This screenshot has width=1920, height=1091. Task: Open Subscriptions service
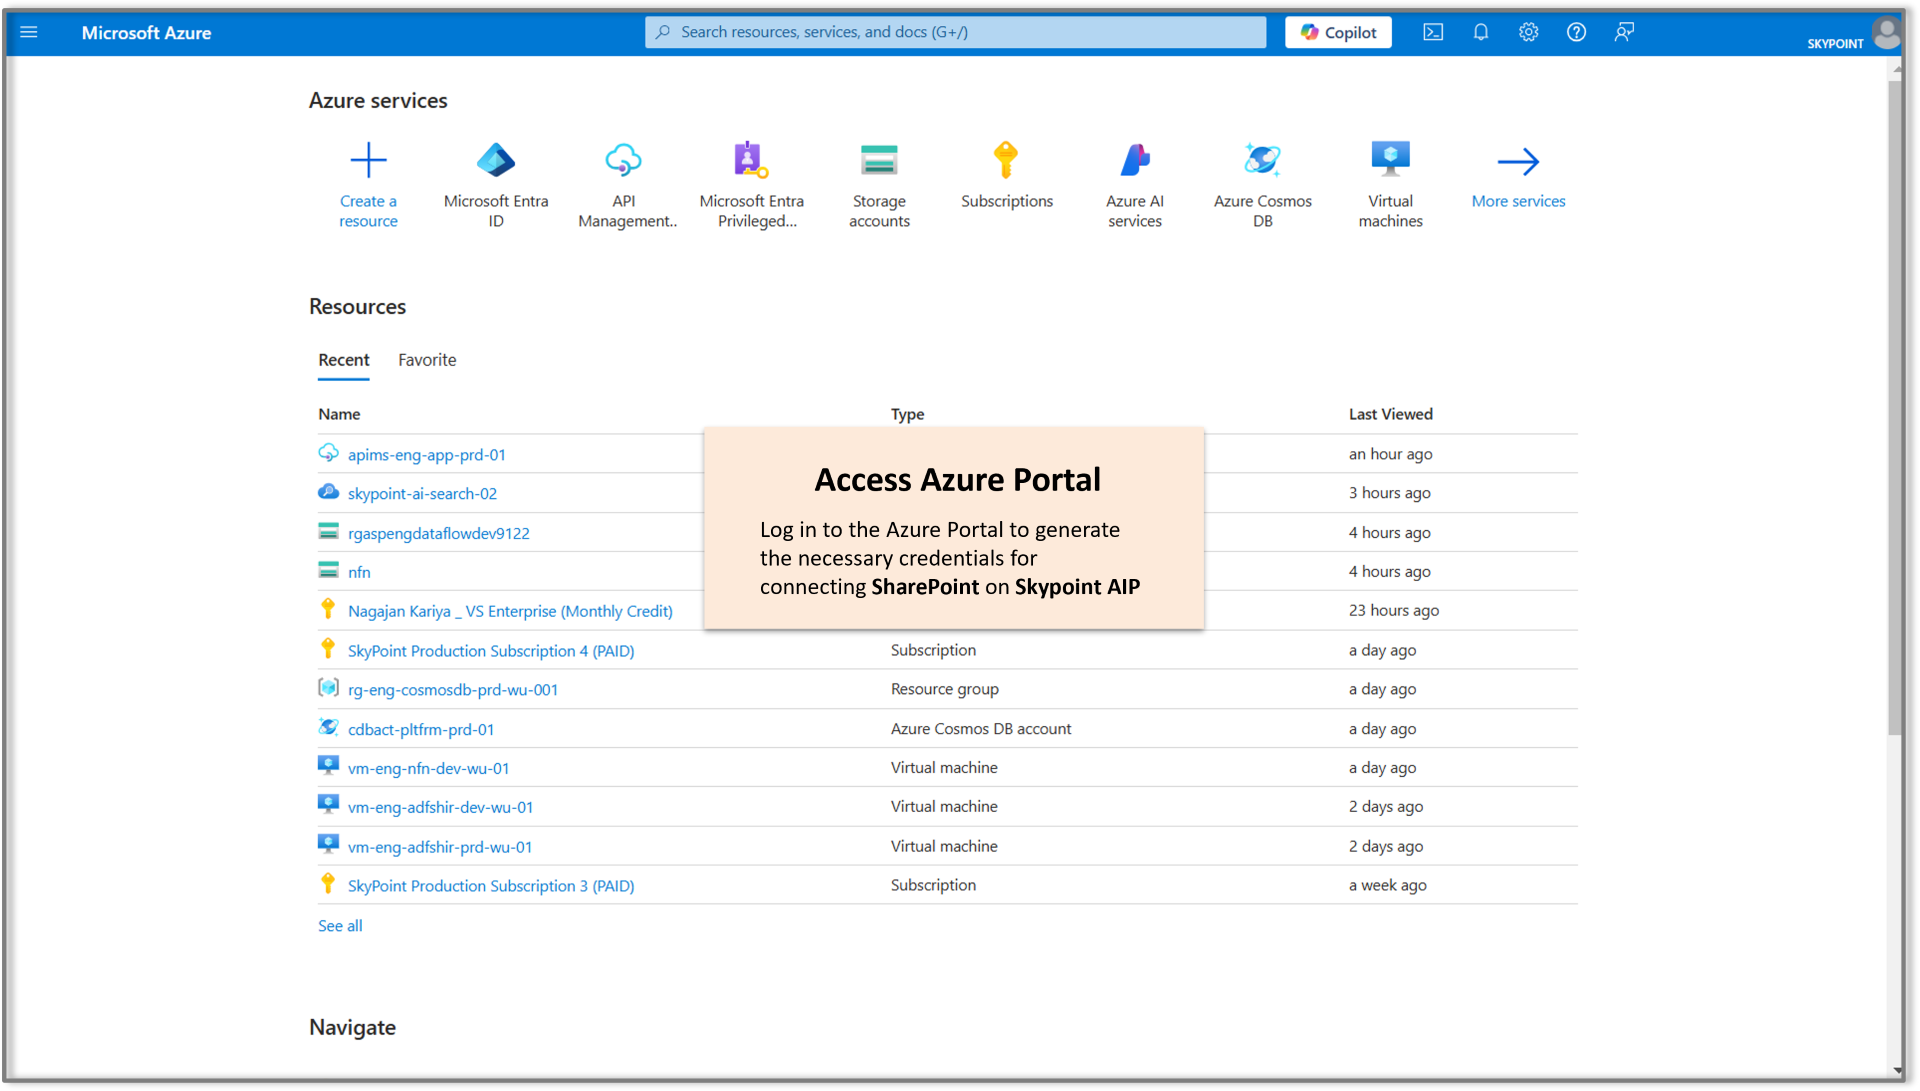tap(1005, 182)
